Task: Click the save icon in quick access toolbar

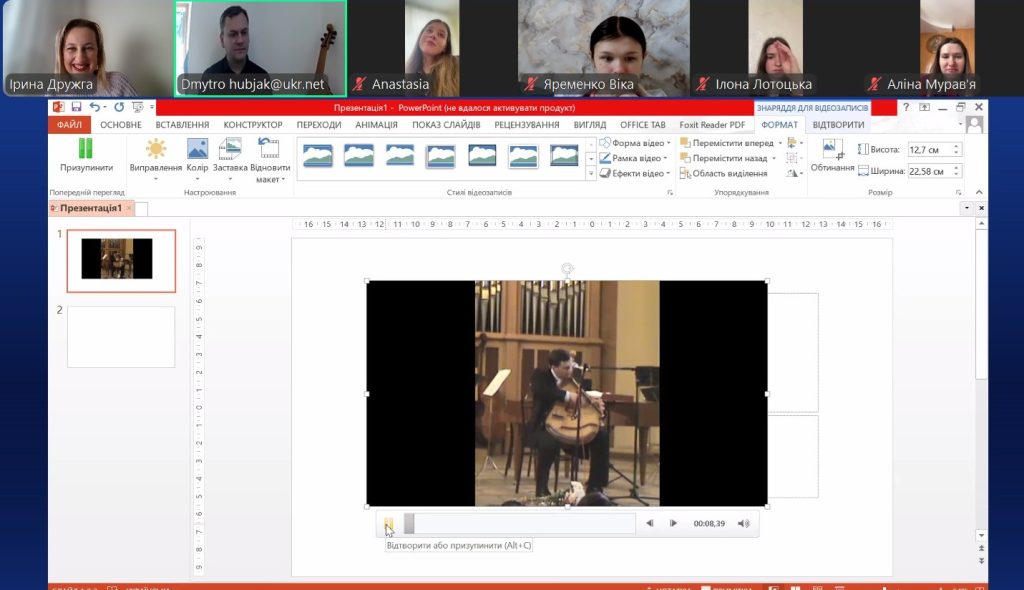Action: (76, 107)
